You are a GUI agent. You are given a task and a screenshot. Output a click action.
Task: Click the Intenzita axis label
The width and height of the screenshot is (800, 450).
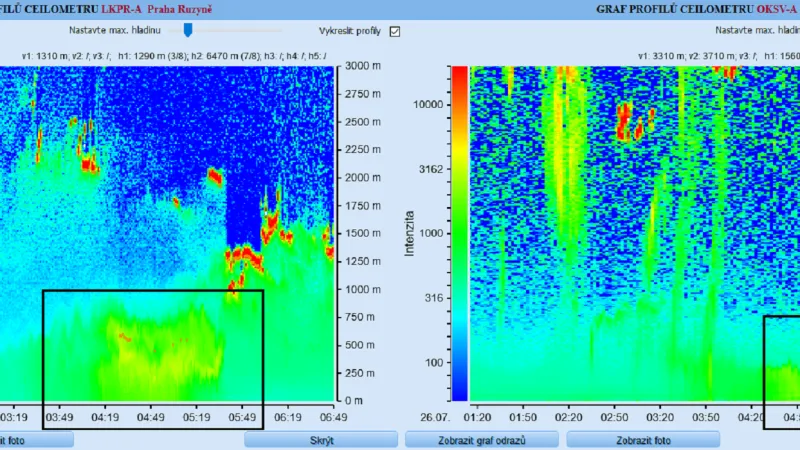pos(409,233)
